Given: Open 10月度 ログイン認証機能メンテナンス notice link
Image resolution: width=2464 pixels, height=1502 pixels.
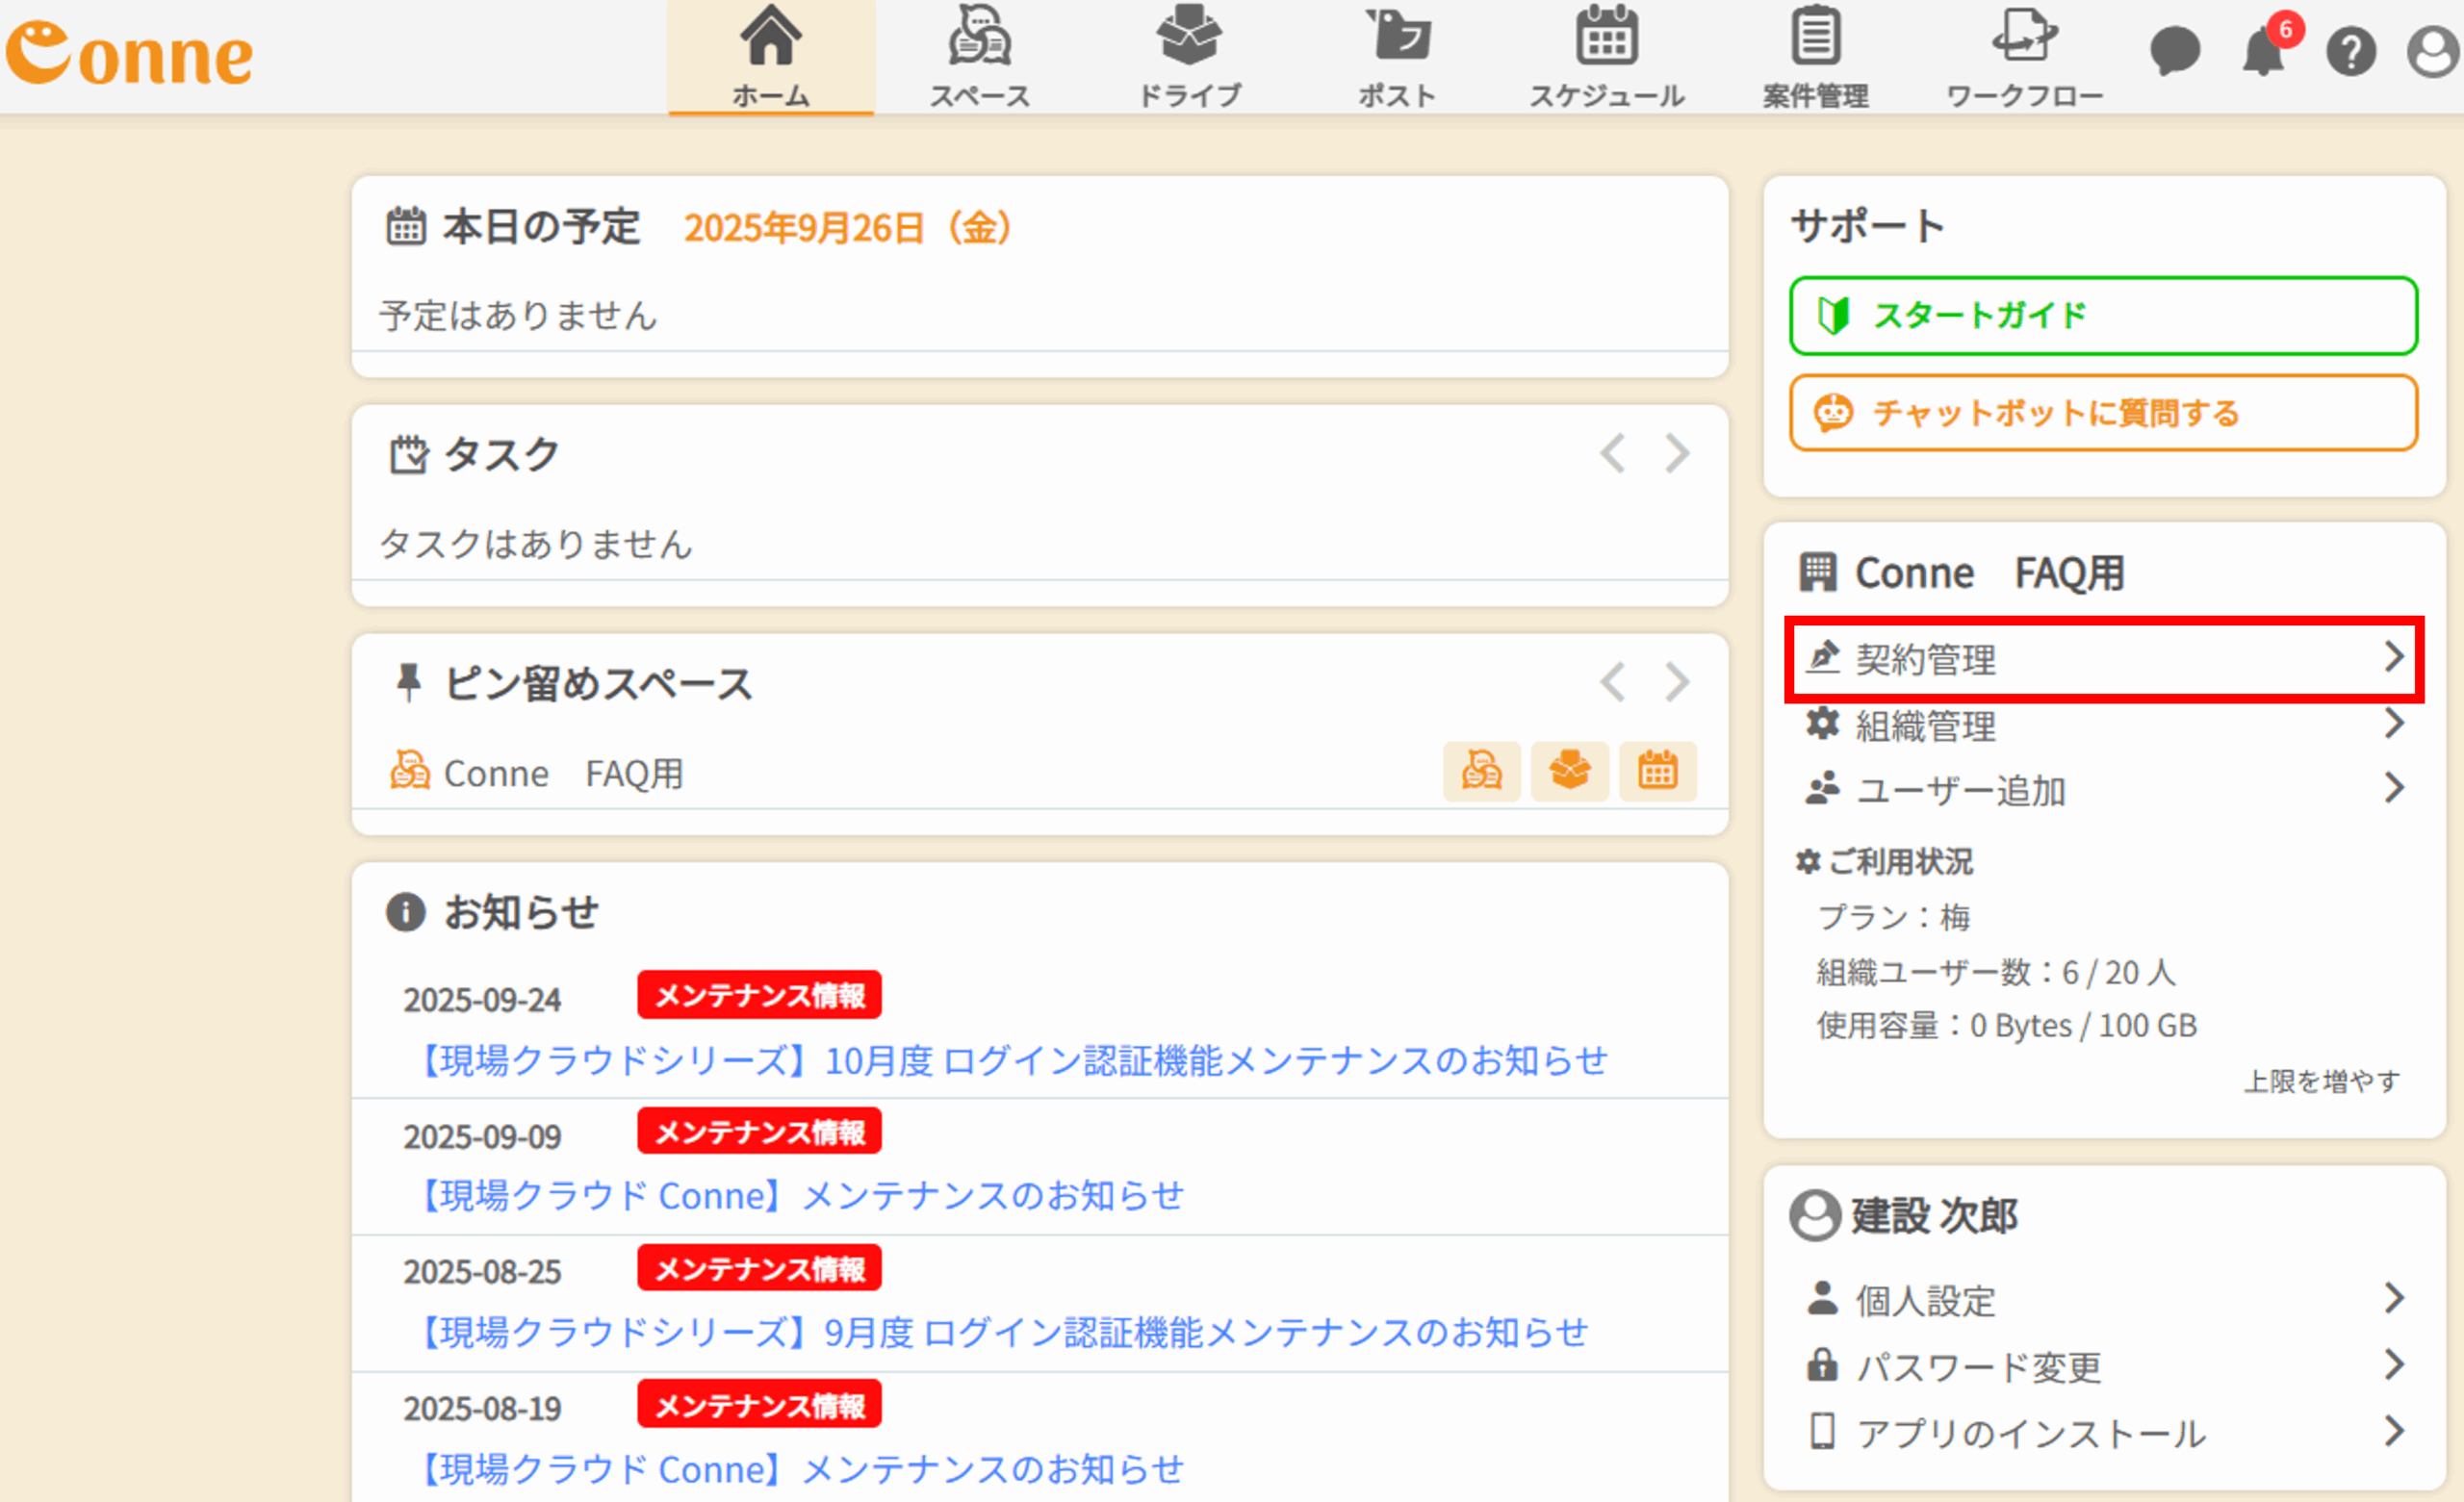Looking at the screenshot, I should click(x=1012, y=1060).
